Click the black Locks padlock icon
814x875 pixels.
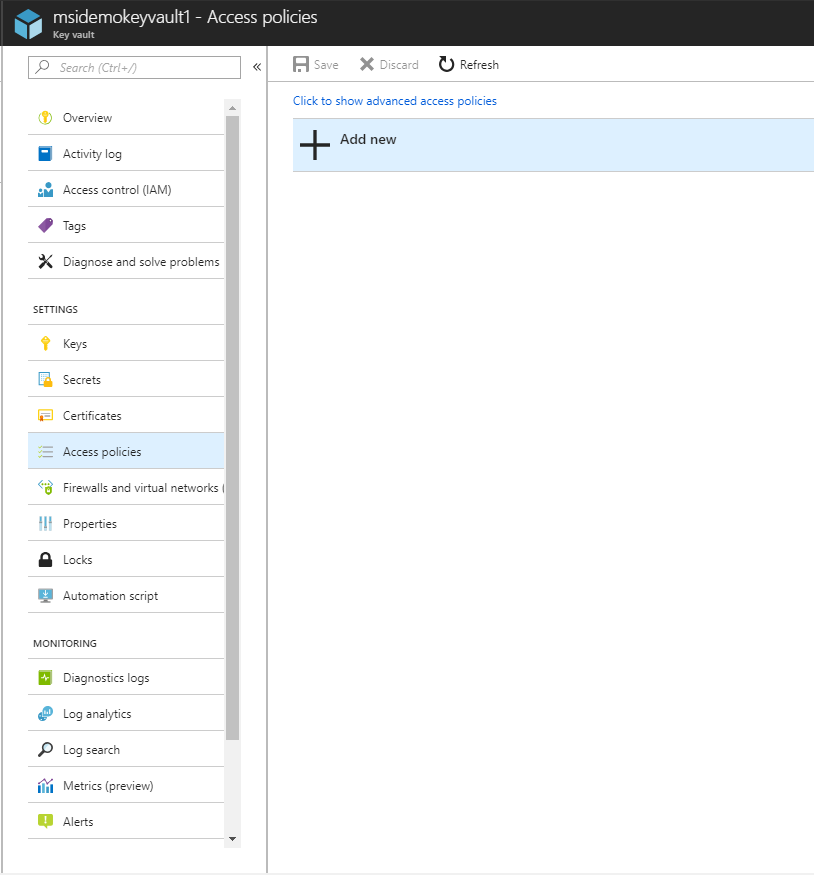pos(45,560)
